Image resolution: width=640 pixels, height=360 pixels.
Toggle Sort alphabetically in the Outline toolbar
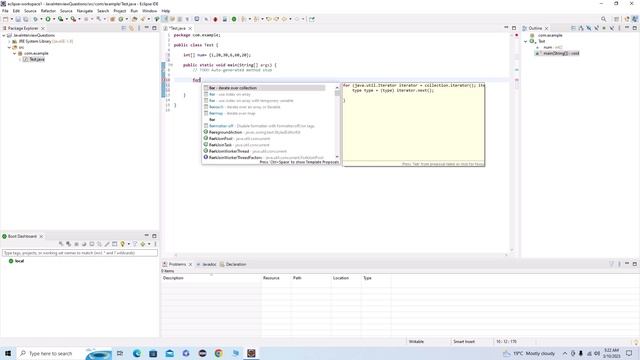[581, 28]
